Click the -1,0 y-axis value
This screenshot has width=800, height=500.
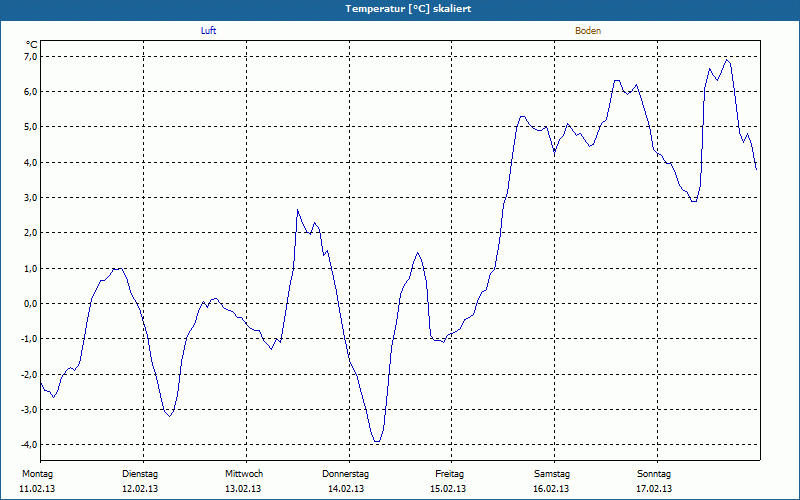(30, 339)
